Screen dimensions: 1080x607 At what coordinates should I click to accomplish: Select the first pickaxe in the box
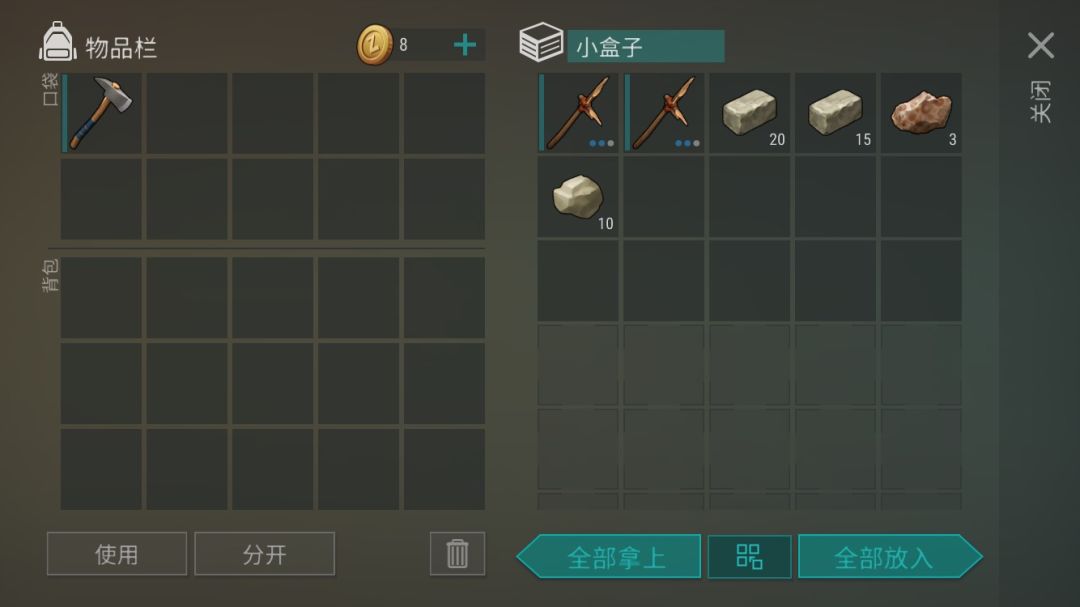click(x=578, y=113)
